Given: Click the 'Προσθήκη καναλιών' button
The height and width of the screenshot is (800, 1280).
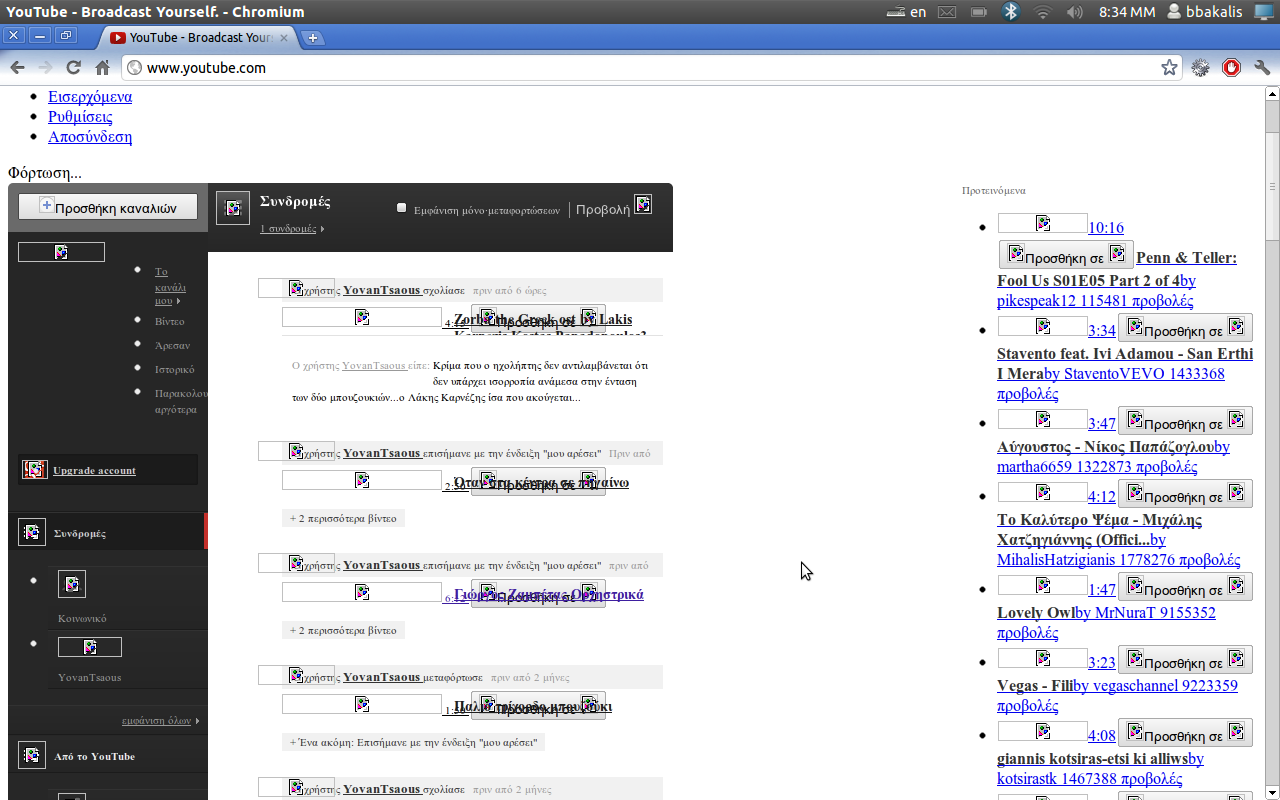Looking at the screenshot, I should [x=108, y=207].
